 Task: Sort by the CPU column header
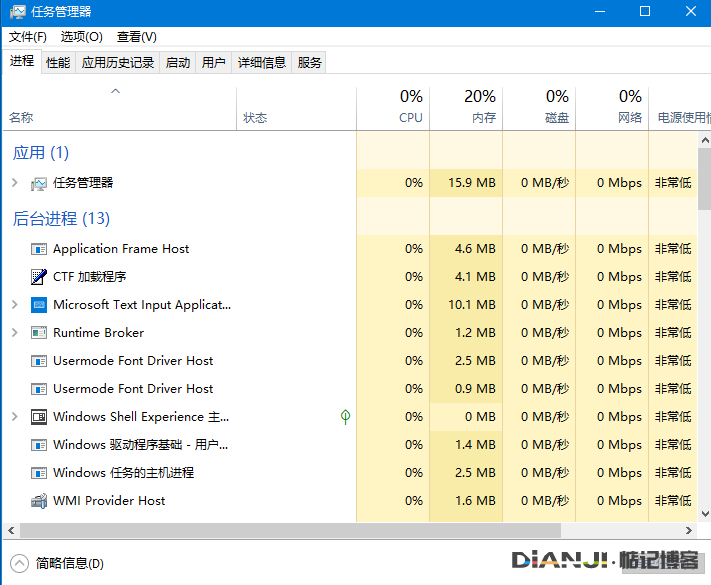pos(393,108)
